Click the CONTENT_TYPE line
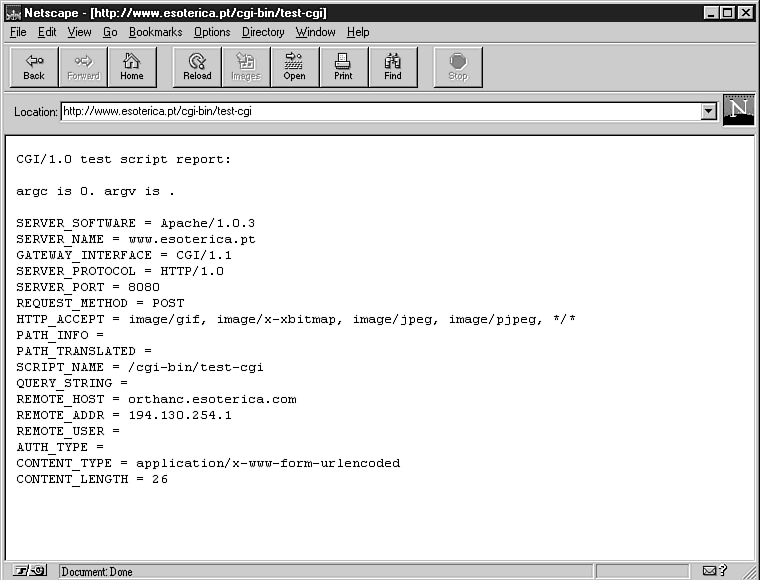The image size is (760, 580). 208,463
